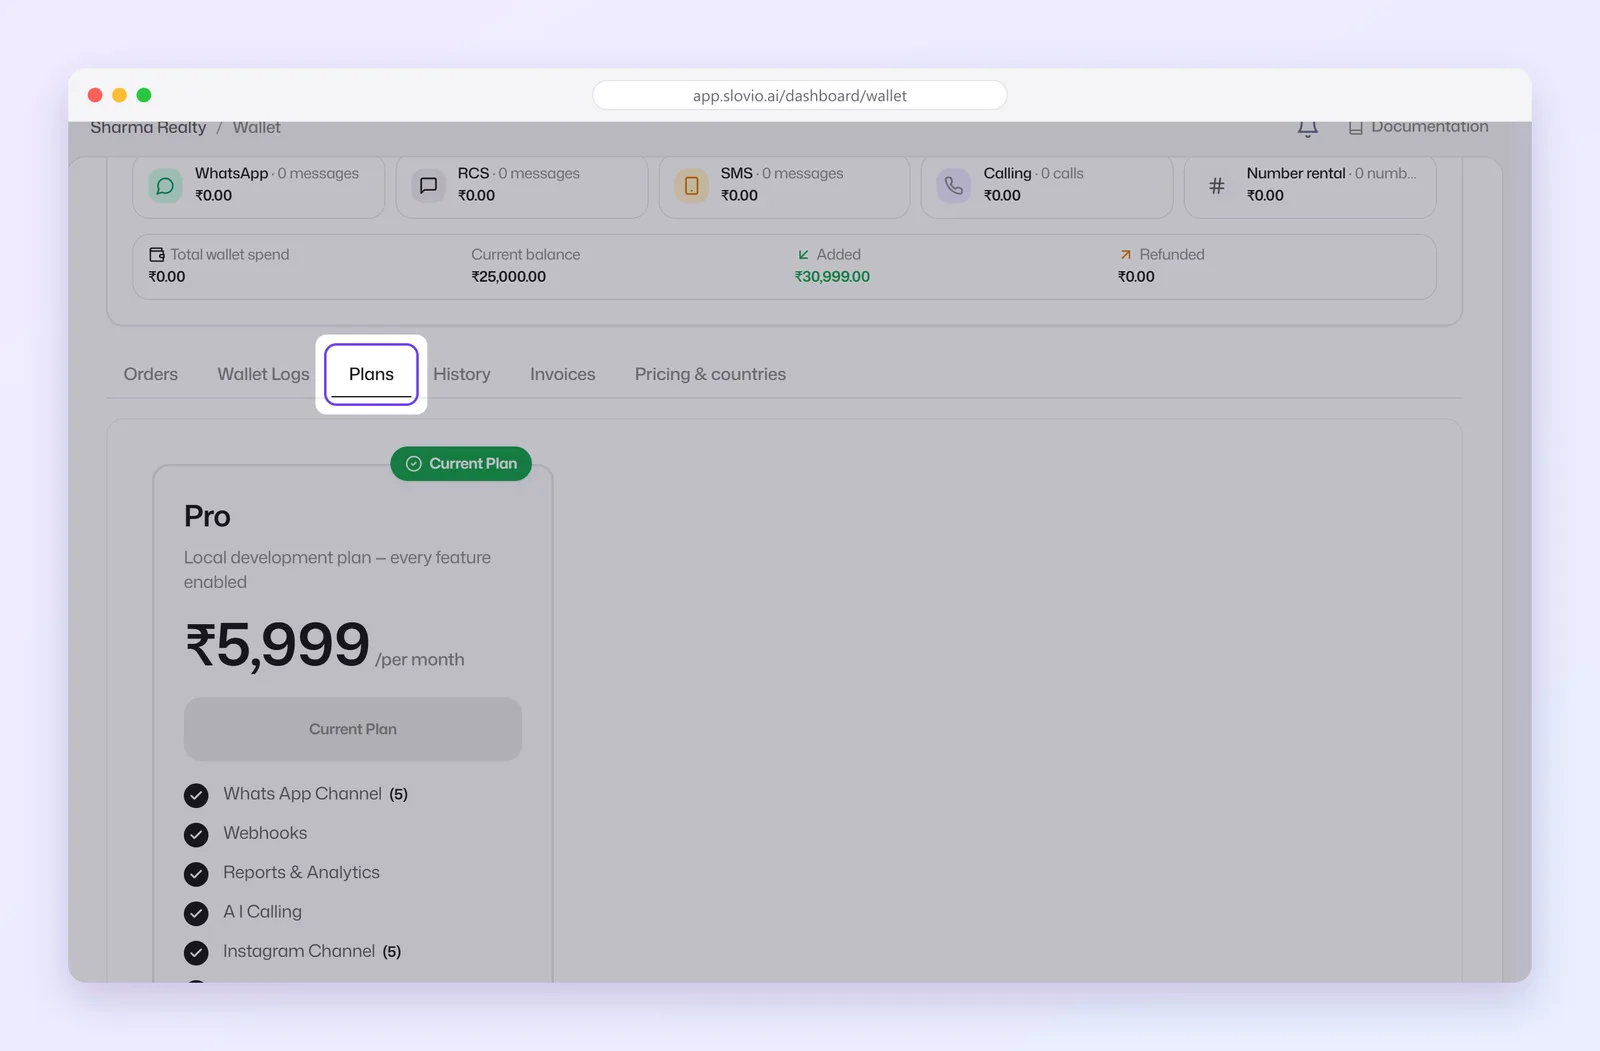
Task: Select the Plans tab
Action: 371,374
